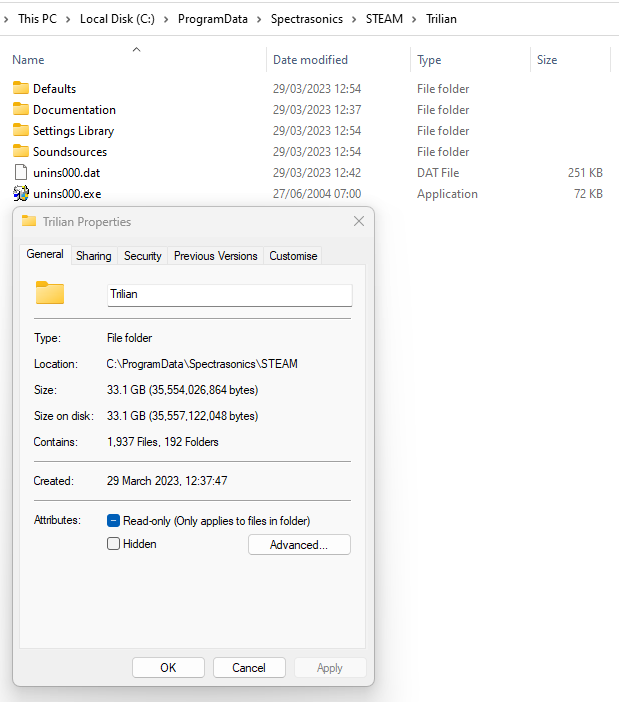The image size is (619, 702).
Task: Open the Customise tab
Action: click(293, 256)
